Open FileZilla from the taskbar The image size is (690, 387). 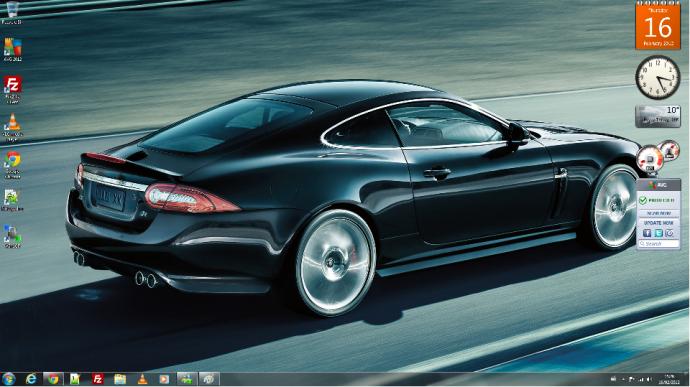[x=98, y=379]
